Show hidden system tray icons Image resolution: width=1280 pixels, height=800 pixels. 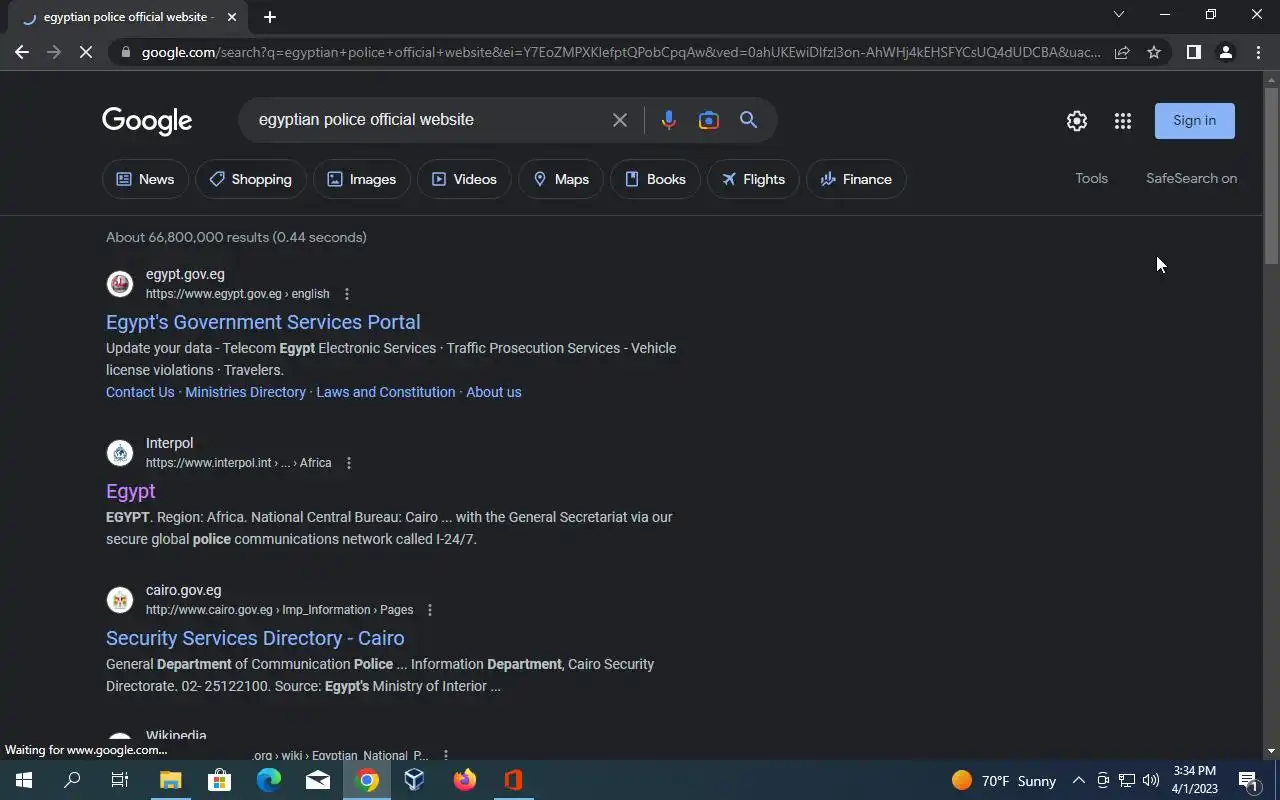point(1078,781)
